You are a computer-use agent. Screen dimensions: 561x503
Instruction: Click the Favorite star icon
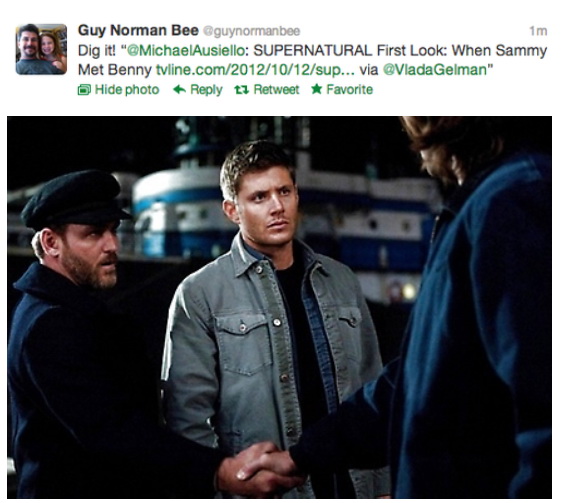pyautogui.click(x=317, y=89)
